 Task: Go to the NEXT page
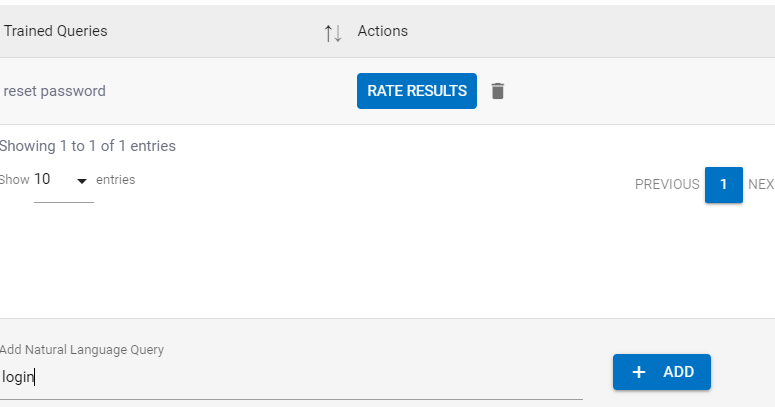tap(761, 184)
